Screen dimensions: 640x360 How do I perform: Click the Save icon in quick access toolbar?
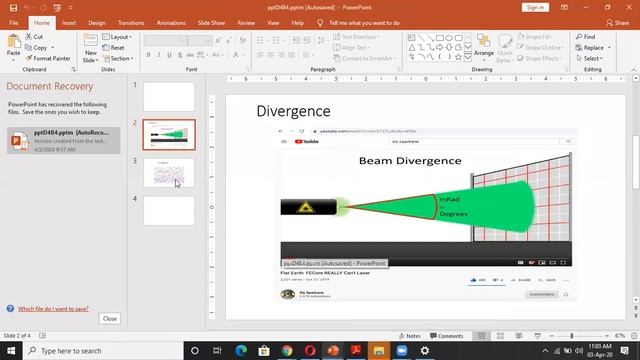tap(13, 8)
